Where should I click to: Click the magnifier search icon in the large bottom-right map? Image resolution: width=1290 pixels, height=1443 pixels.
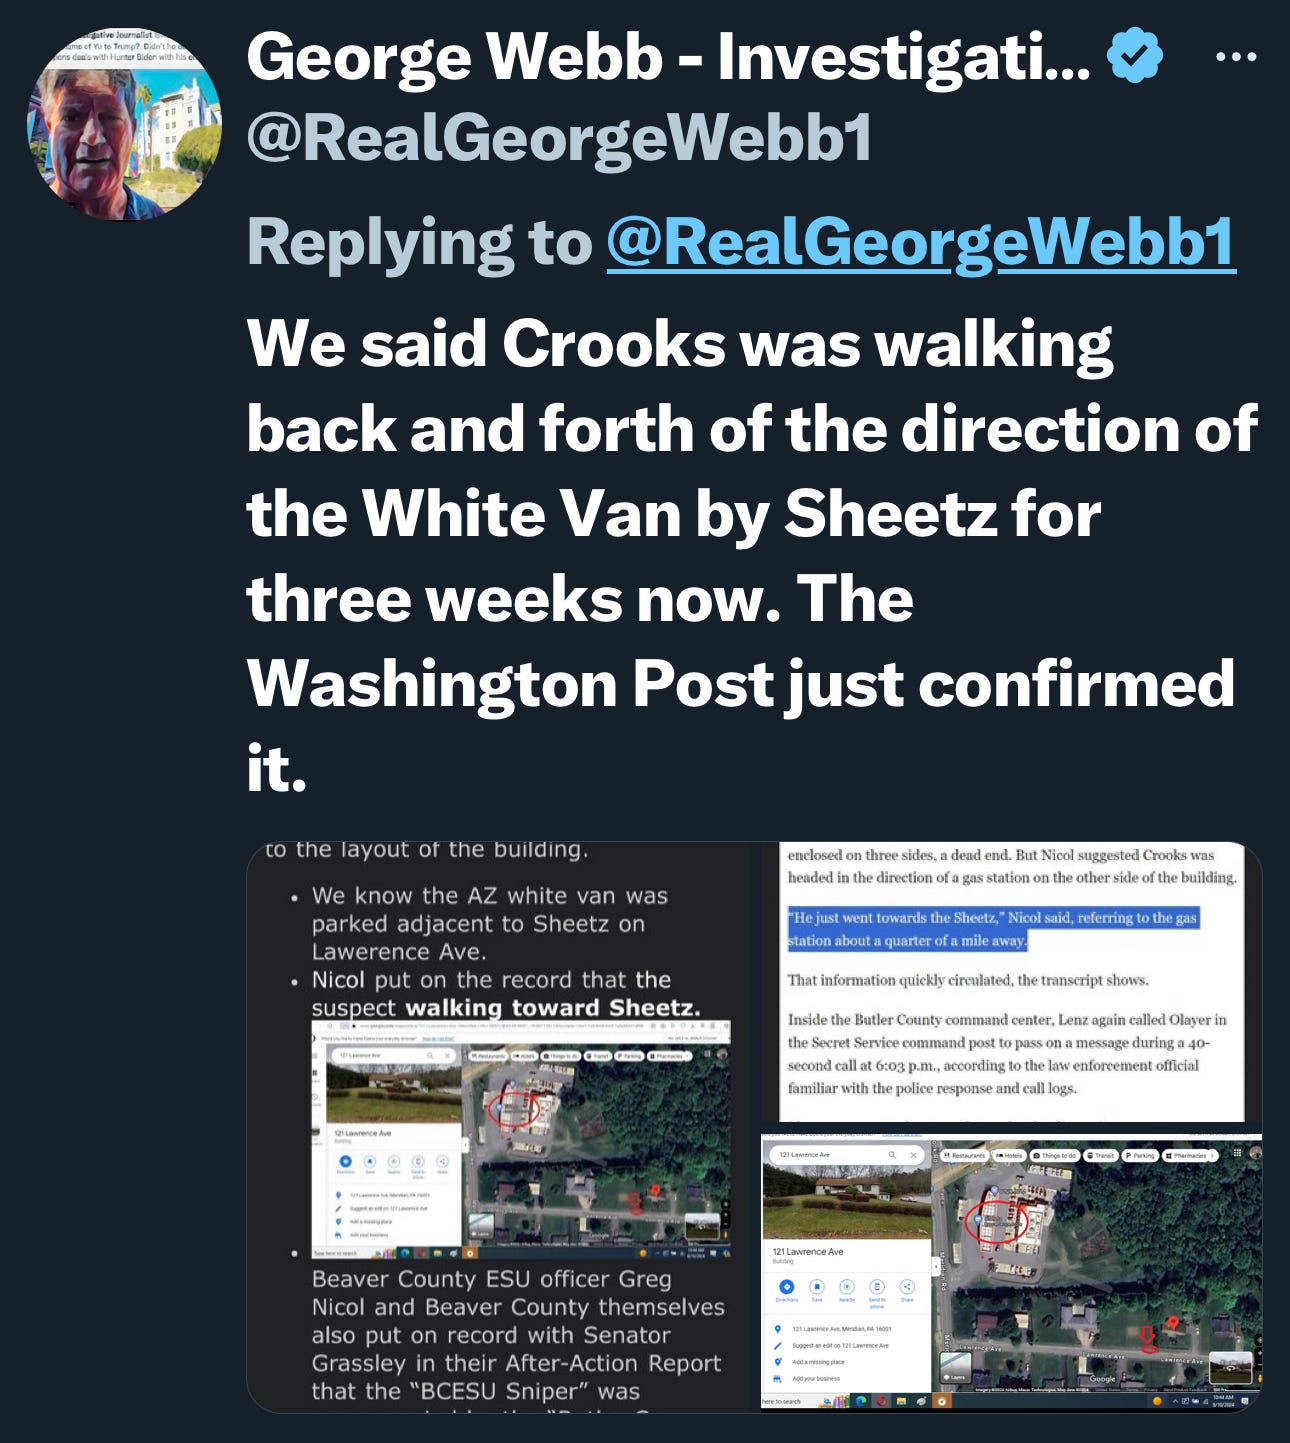[x=892, y=1155]
